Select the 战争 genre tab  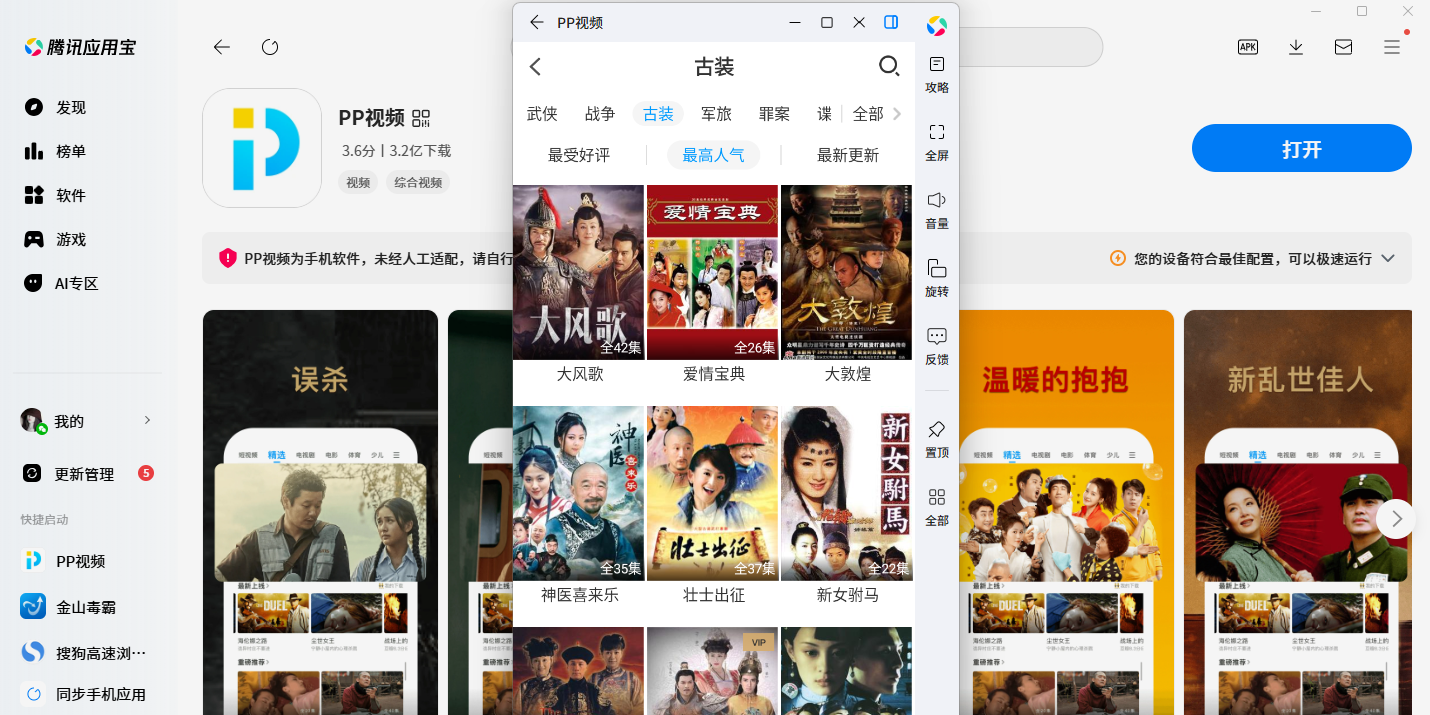[x=600, y=114]
